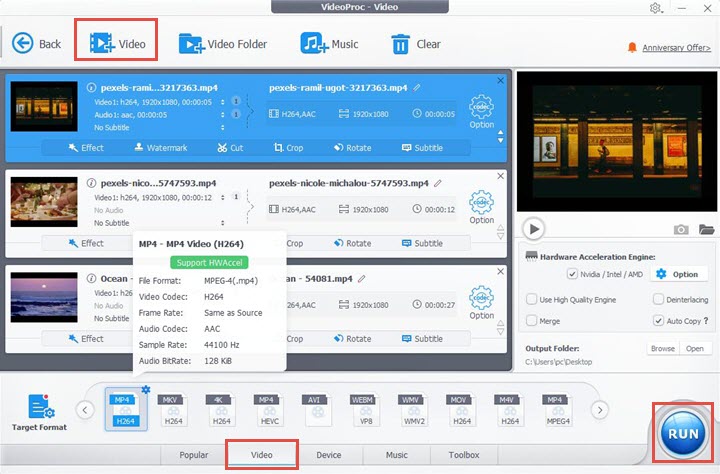The width and height of the screenshot is (720, 474).
Task: Take a snapshot with the camera icon
Action: click(681, 229)
